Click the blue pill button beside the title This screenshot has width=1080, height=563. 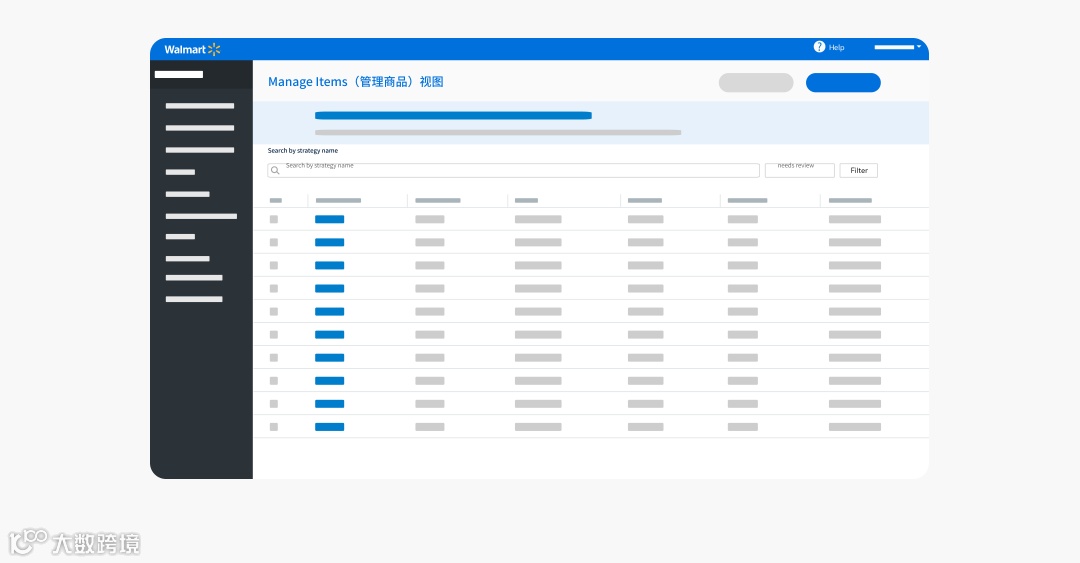pos(843,83)
